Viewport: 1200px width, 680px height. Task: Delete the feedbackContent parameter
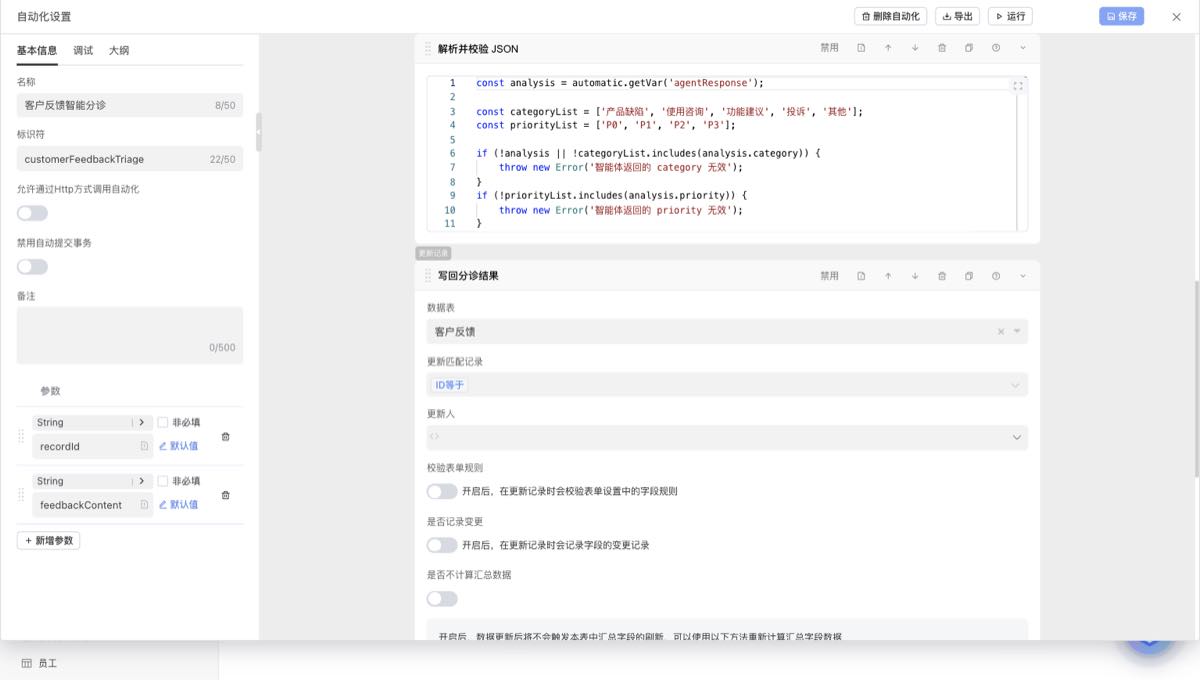coord(225,495)
